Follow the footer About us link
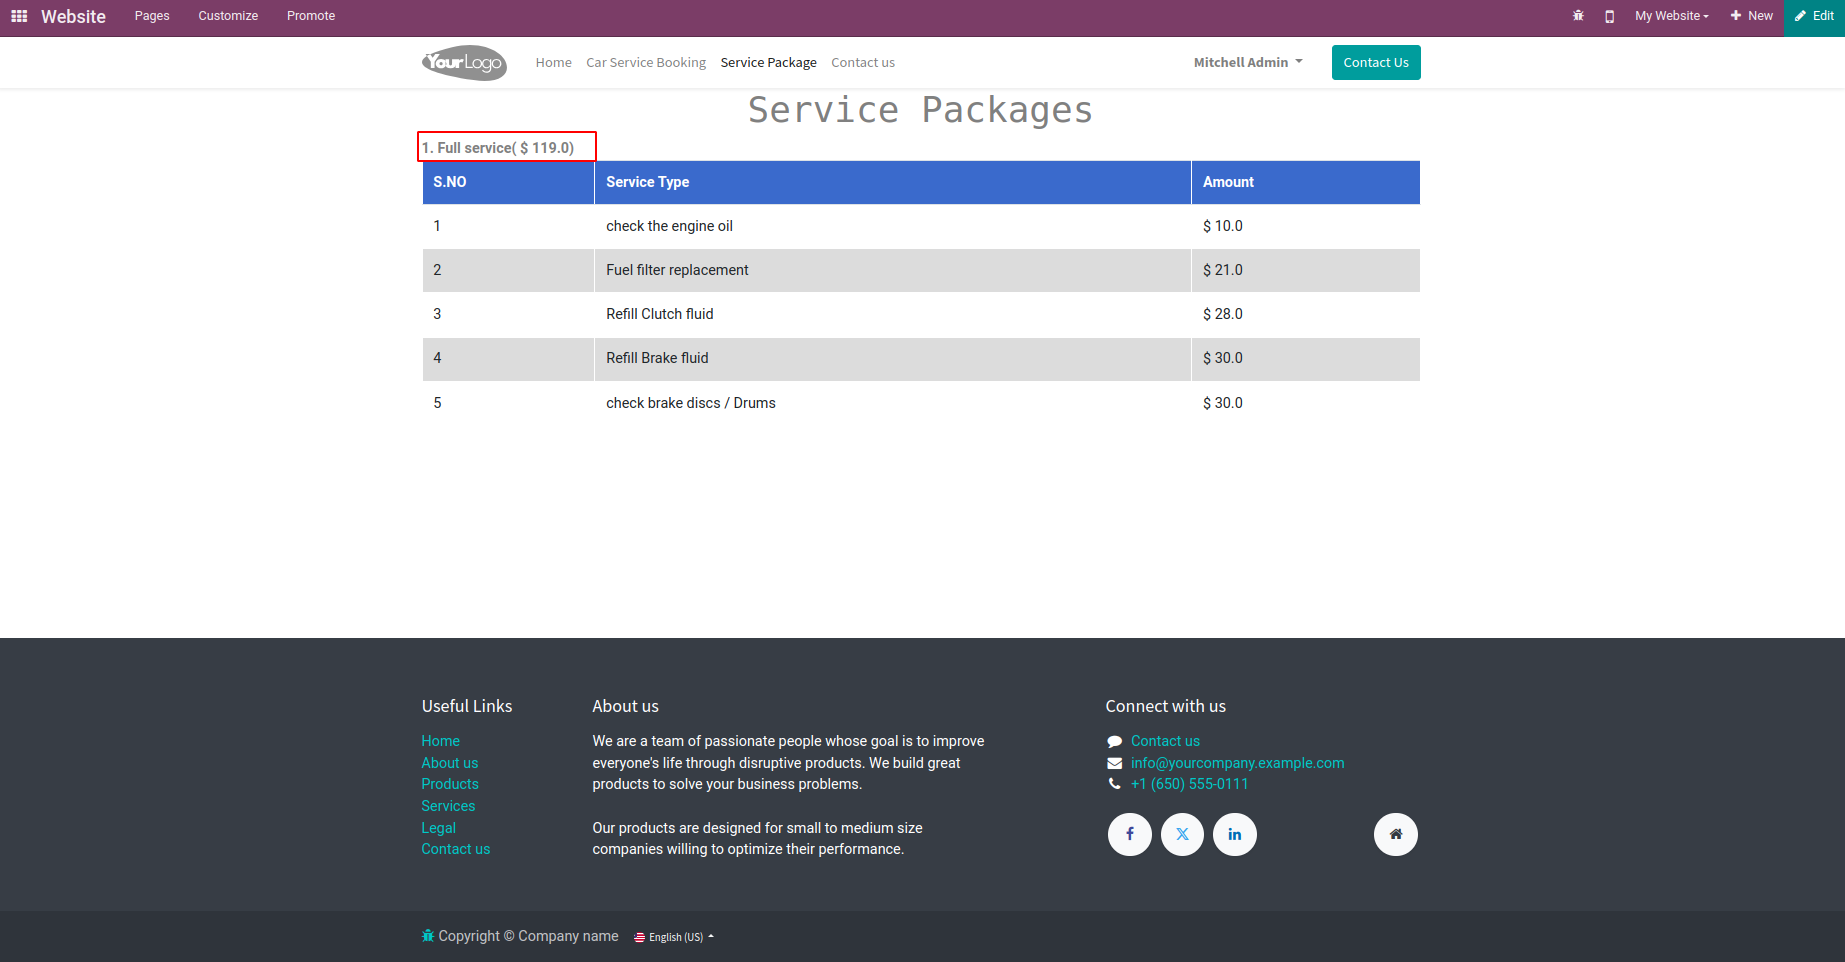 click(450, 763)
